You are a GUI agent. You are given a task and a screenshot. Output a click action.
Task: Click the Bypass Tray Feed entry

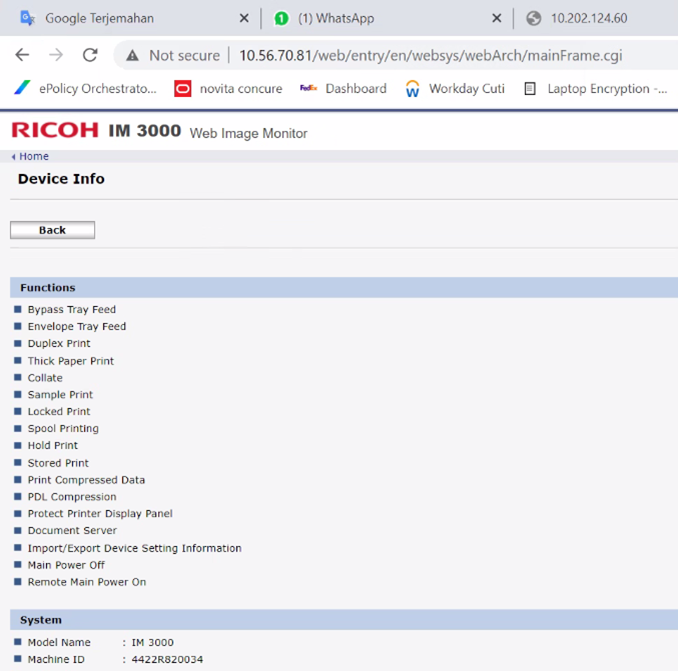tap(72, 310)
